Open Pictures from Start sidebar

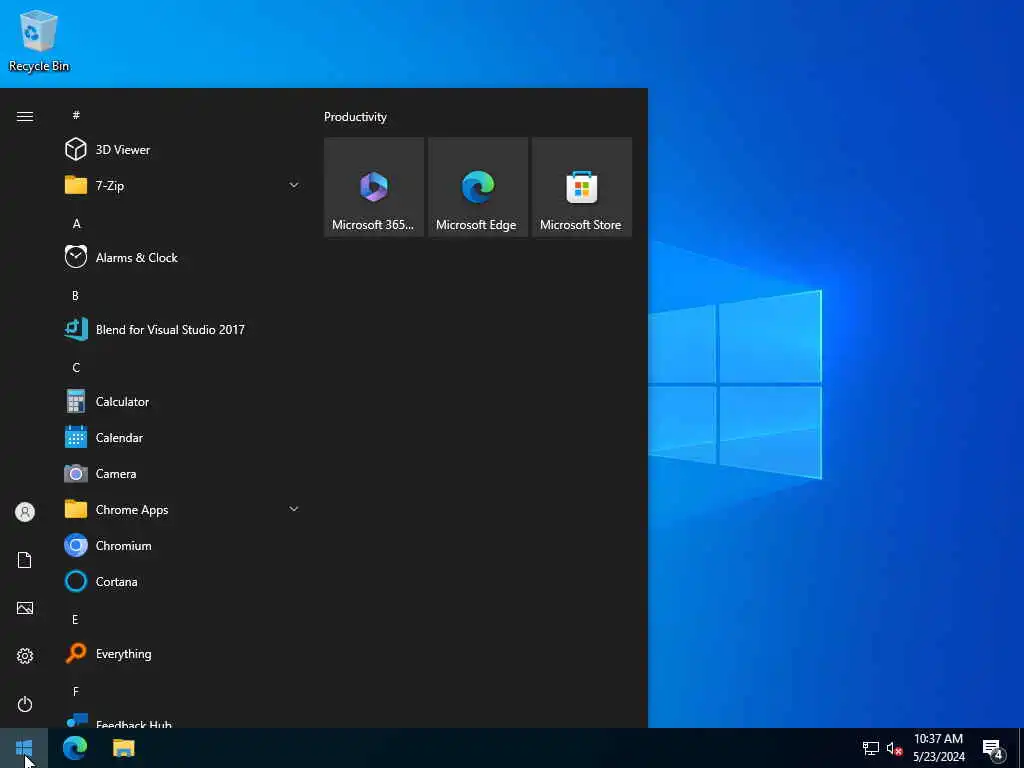(25, 608)
